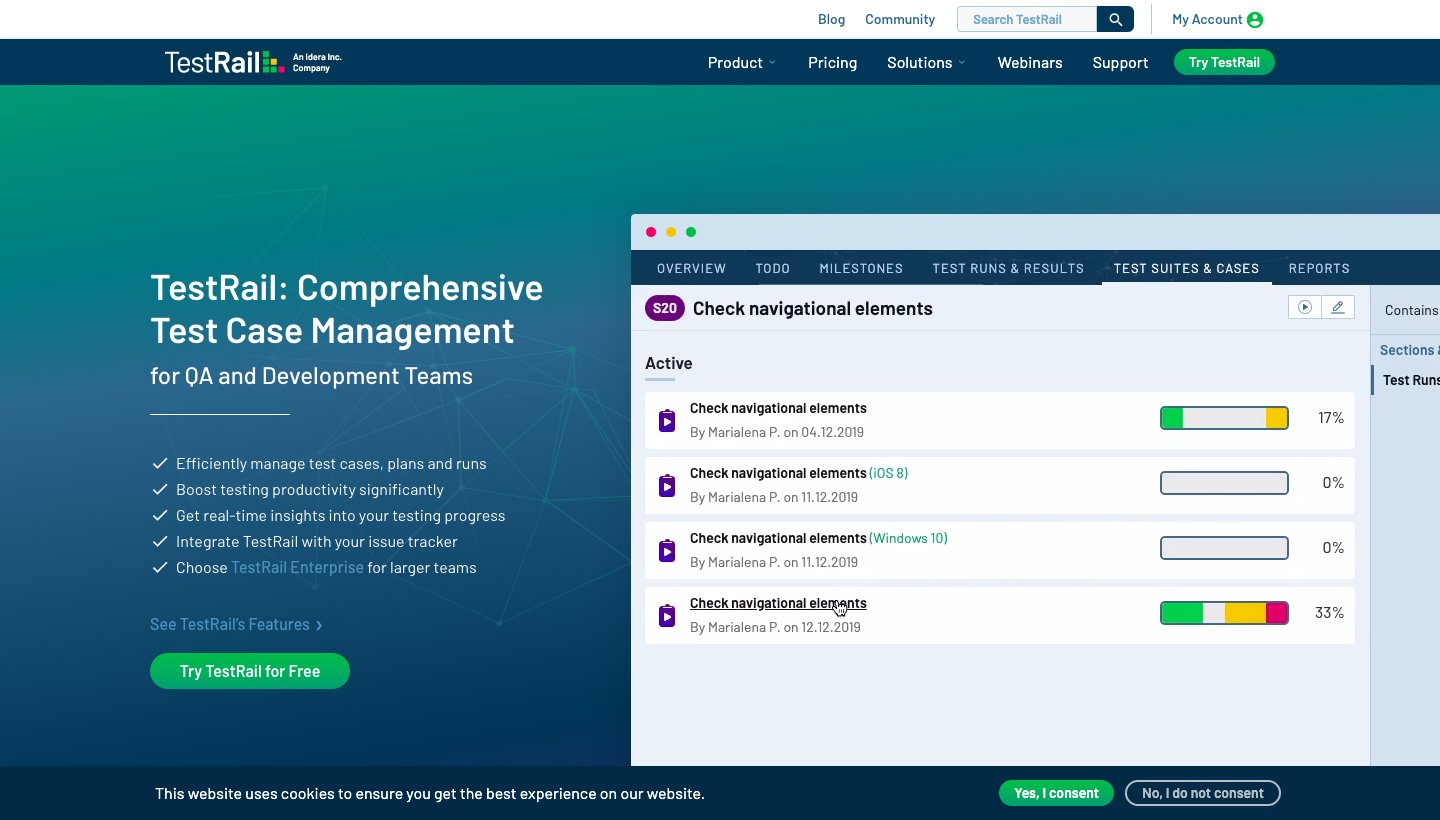Click No, I do not consent button

coord(1203,793)
